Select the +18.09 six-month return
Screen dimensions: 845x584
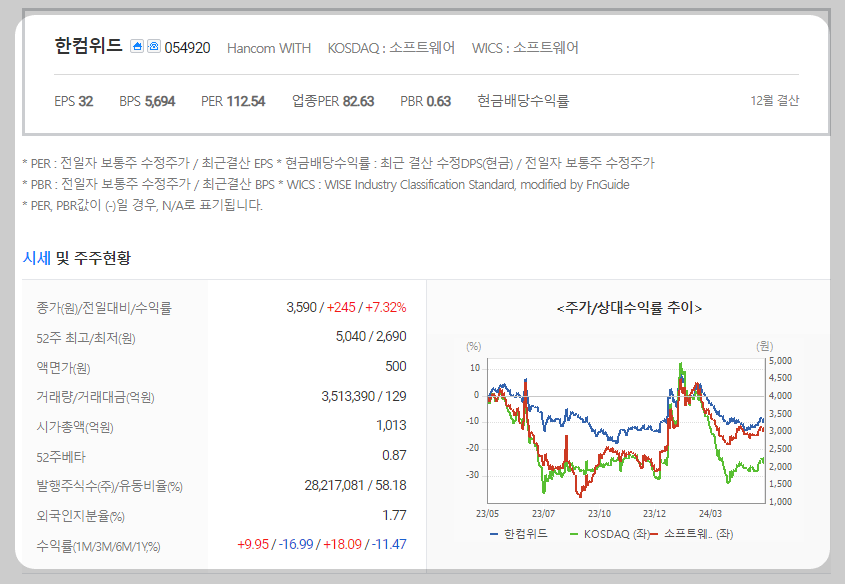(x=342, y=545)
